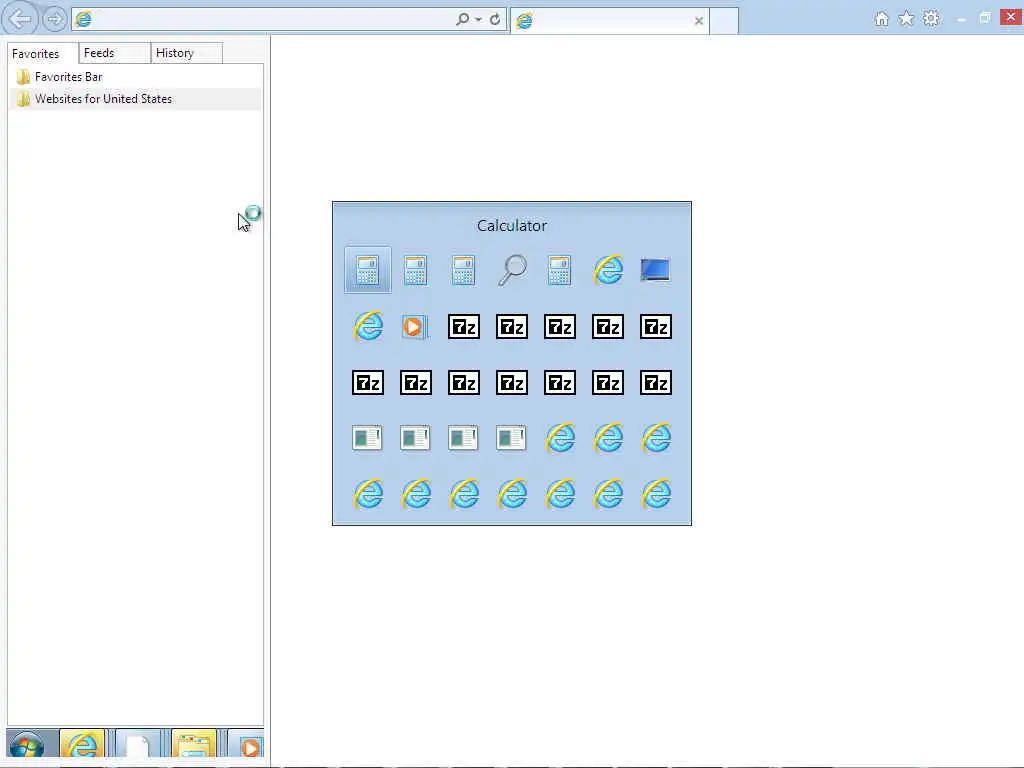Close the current browser tab
Screen dimensions: 1024x768
point(699,21)
